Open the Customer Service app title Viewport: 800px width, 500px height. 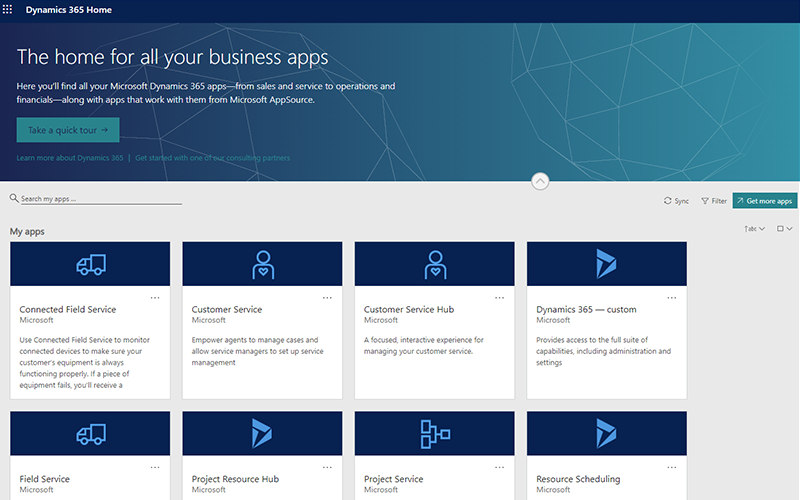[x=227, y=309]
